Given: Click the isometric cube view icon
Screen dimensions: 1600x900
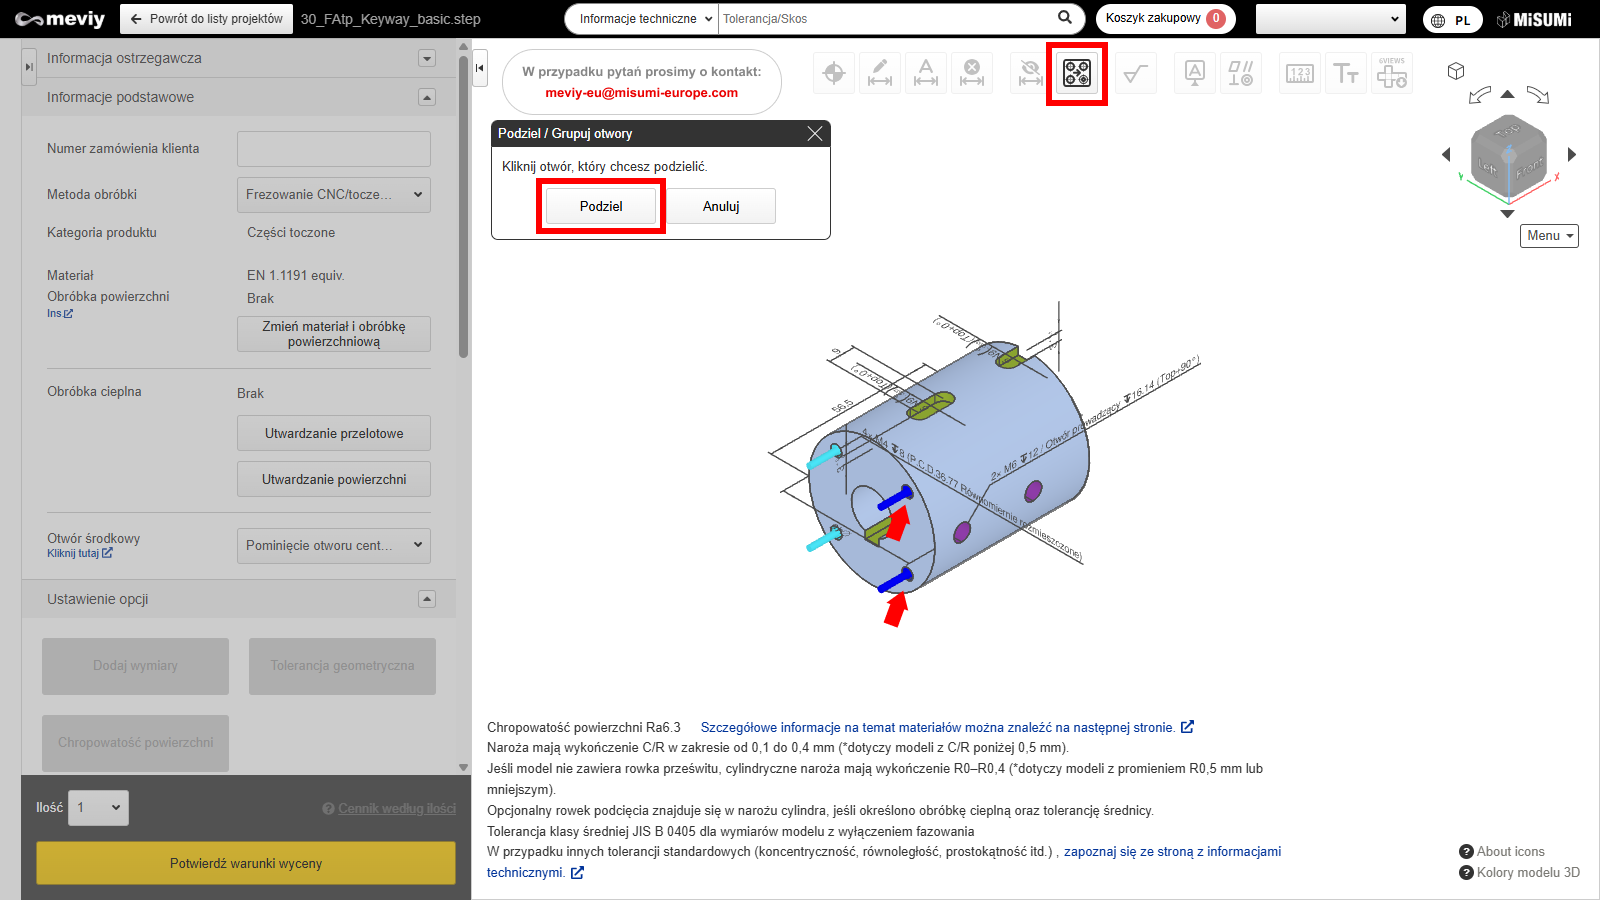Looking at the screenshot, I should click(x=1456, y=71).
